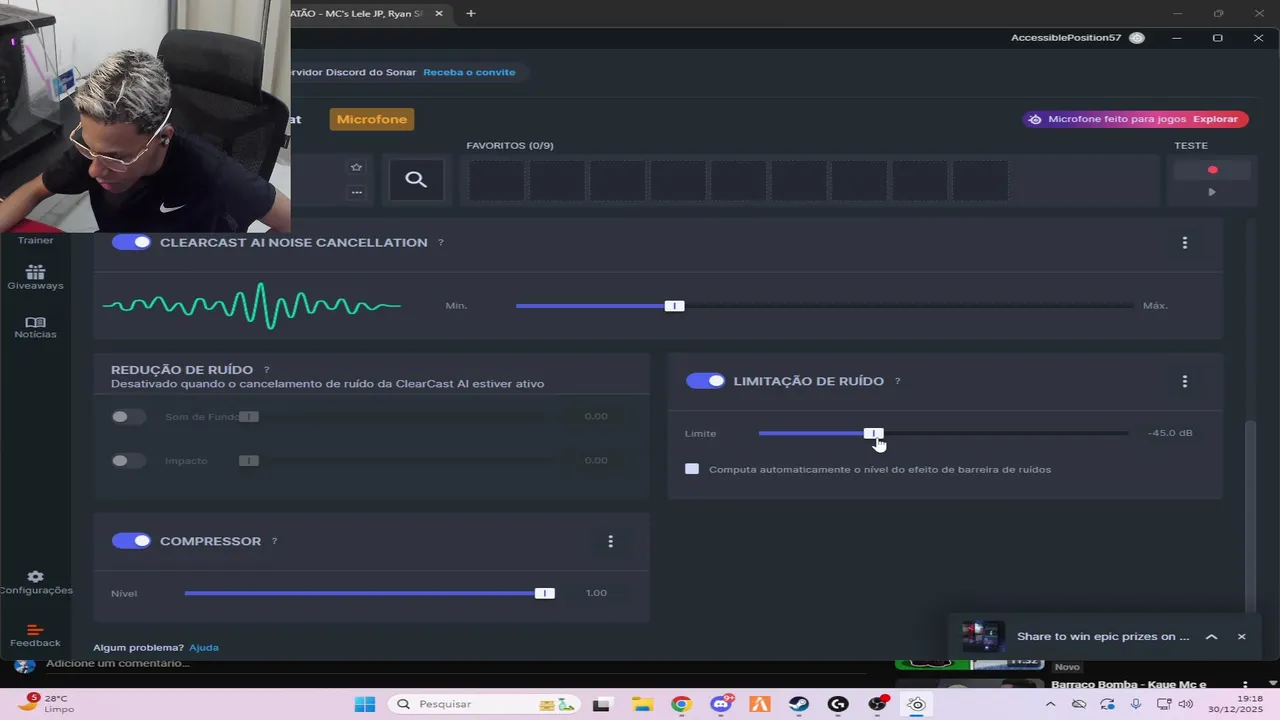Play back the mic test recording
1280x720 pixels.
[1212, 192]
